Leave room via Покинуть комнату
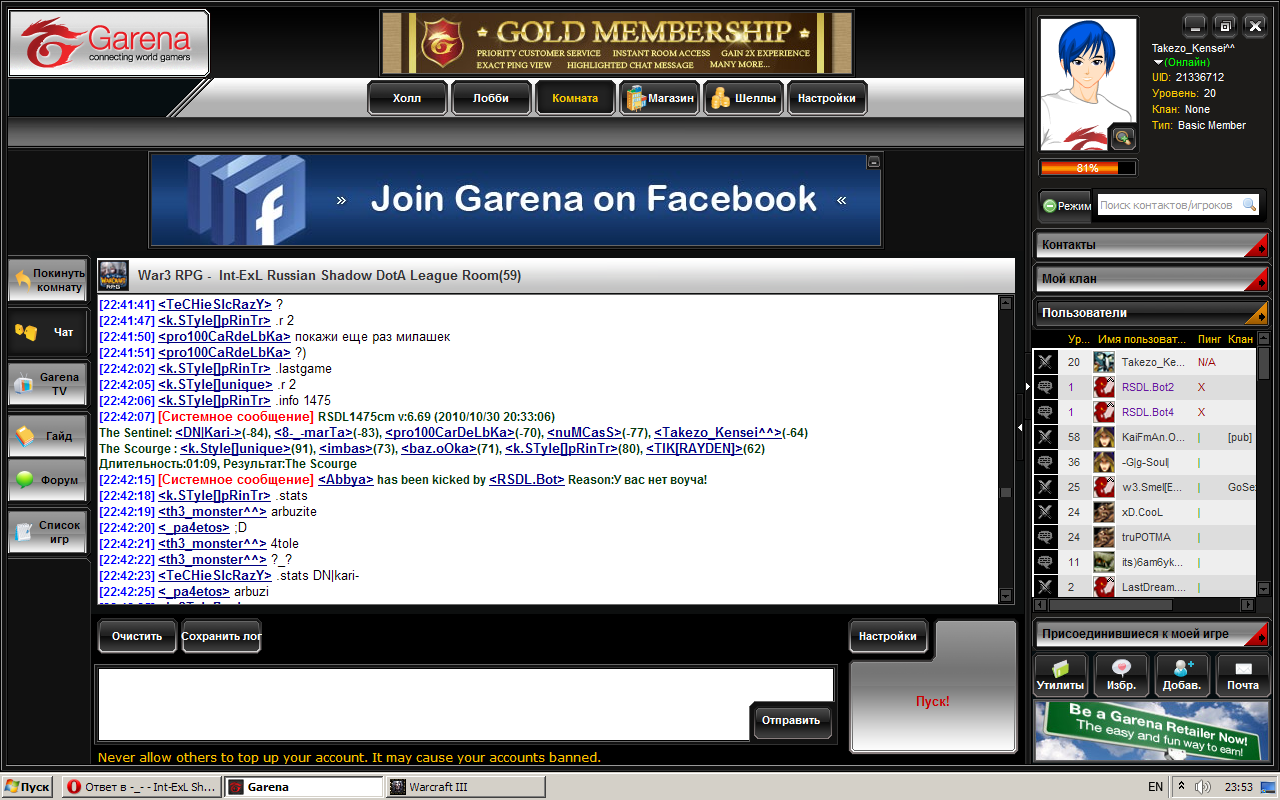 [48, 280]
